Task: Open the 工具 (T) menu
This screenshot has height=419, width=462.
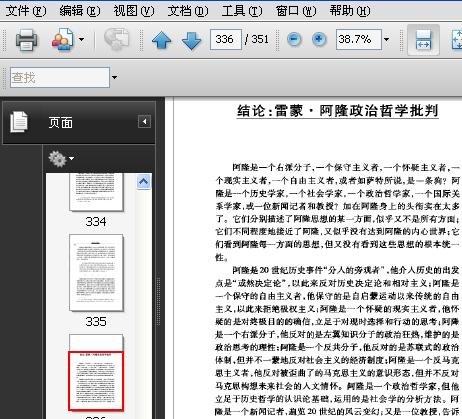Action: pyautogui.click(x=242, y=11)
